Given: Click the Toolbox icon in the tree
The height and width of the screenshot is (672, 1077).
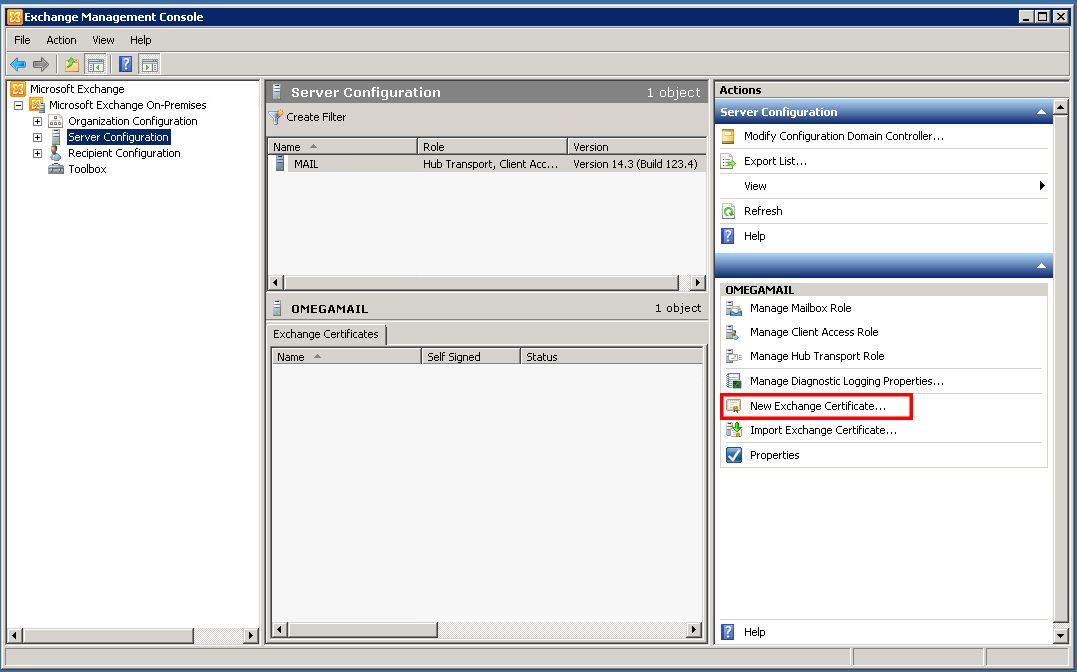Looking at the screenshot, I should (x=56, y=169).
